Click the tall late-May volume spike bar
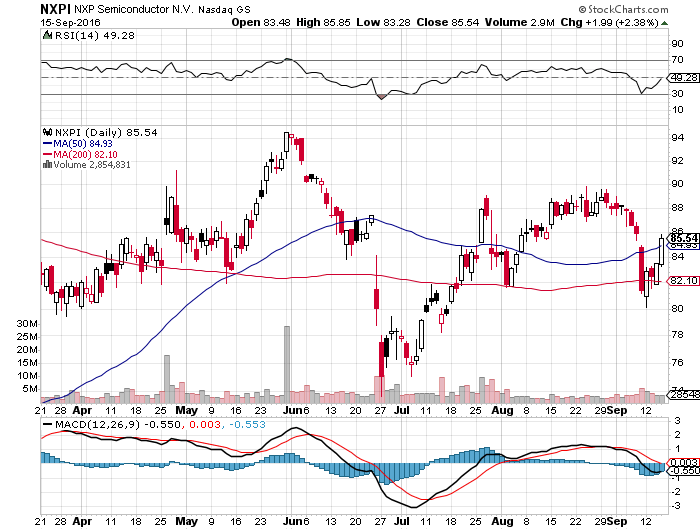The height and width of the screenshot is (530, 700). click(287, 364)
